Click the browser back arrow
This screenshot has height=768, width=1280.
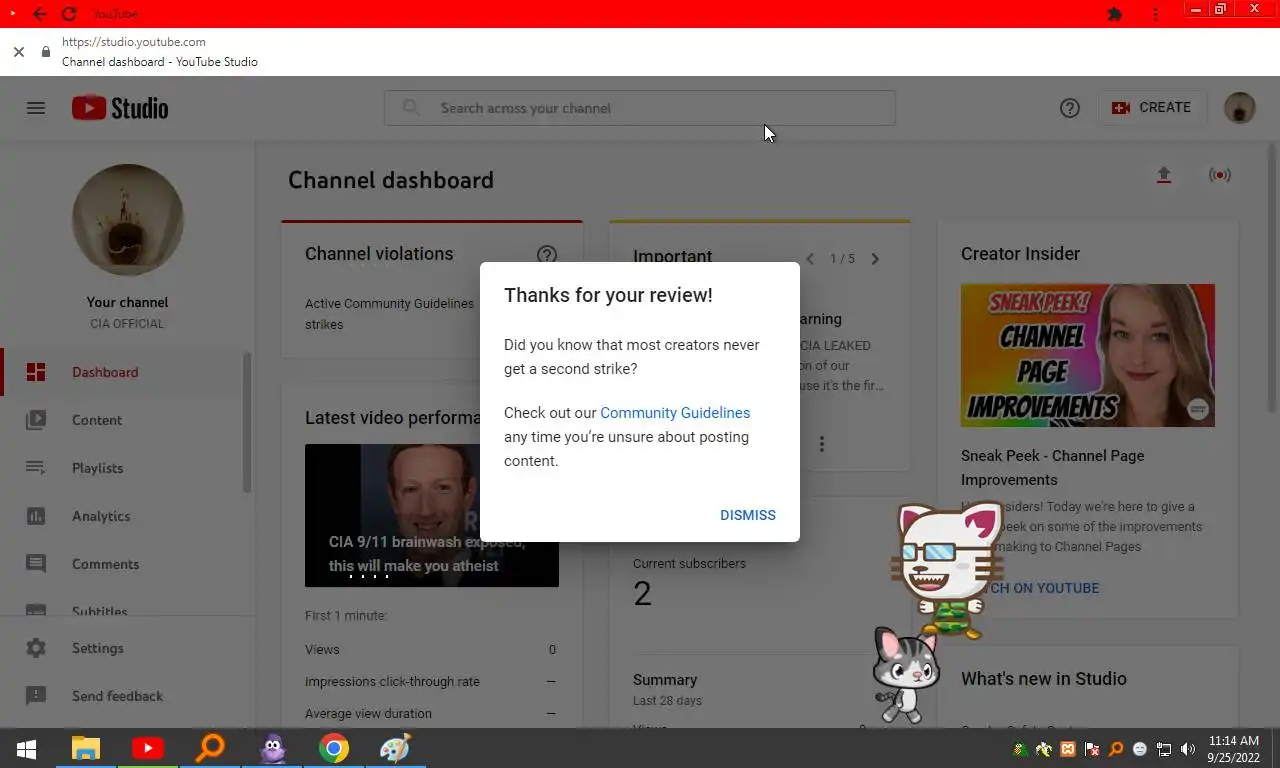pos(39,14)
